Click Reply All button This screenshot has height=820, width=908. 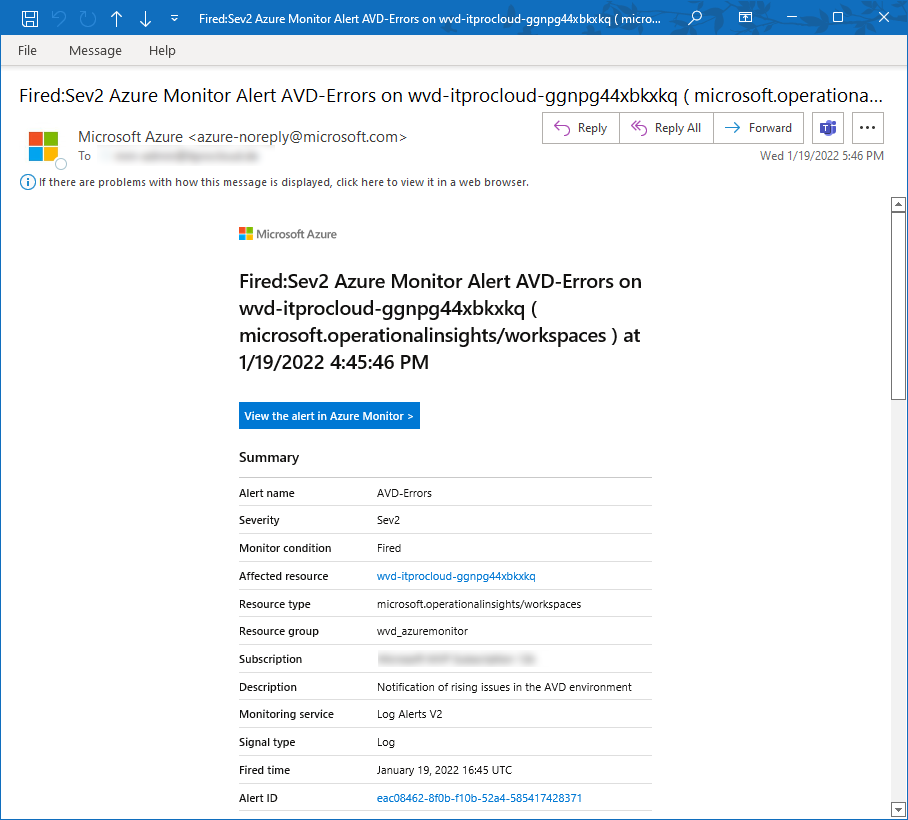coord(667,127)
